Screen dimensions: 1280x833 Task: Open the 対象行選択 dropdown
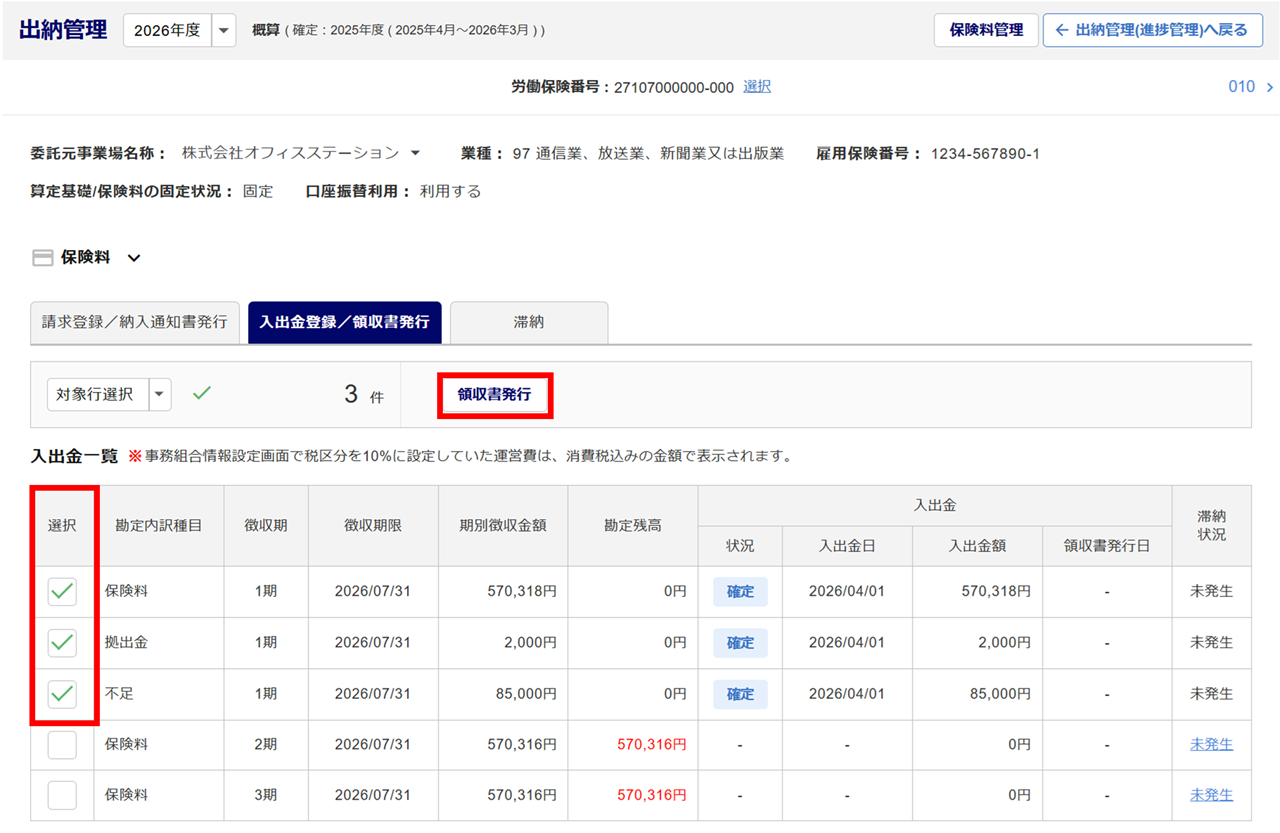160,395
